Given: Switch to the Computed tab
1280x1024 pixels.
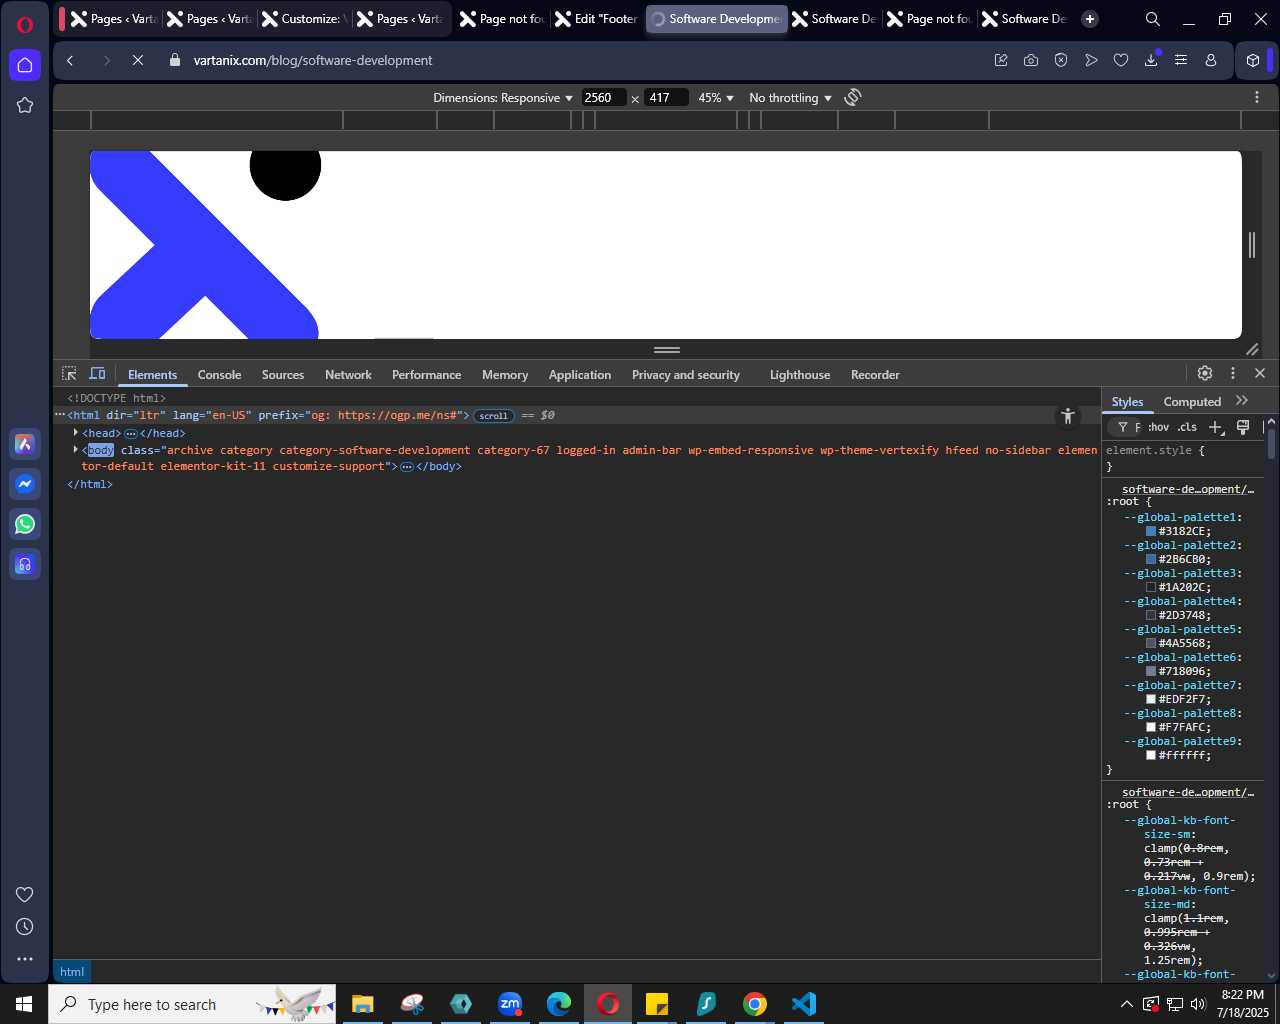Looking at the screenshot, I should 1192,401.
